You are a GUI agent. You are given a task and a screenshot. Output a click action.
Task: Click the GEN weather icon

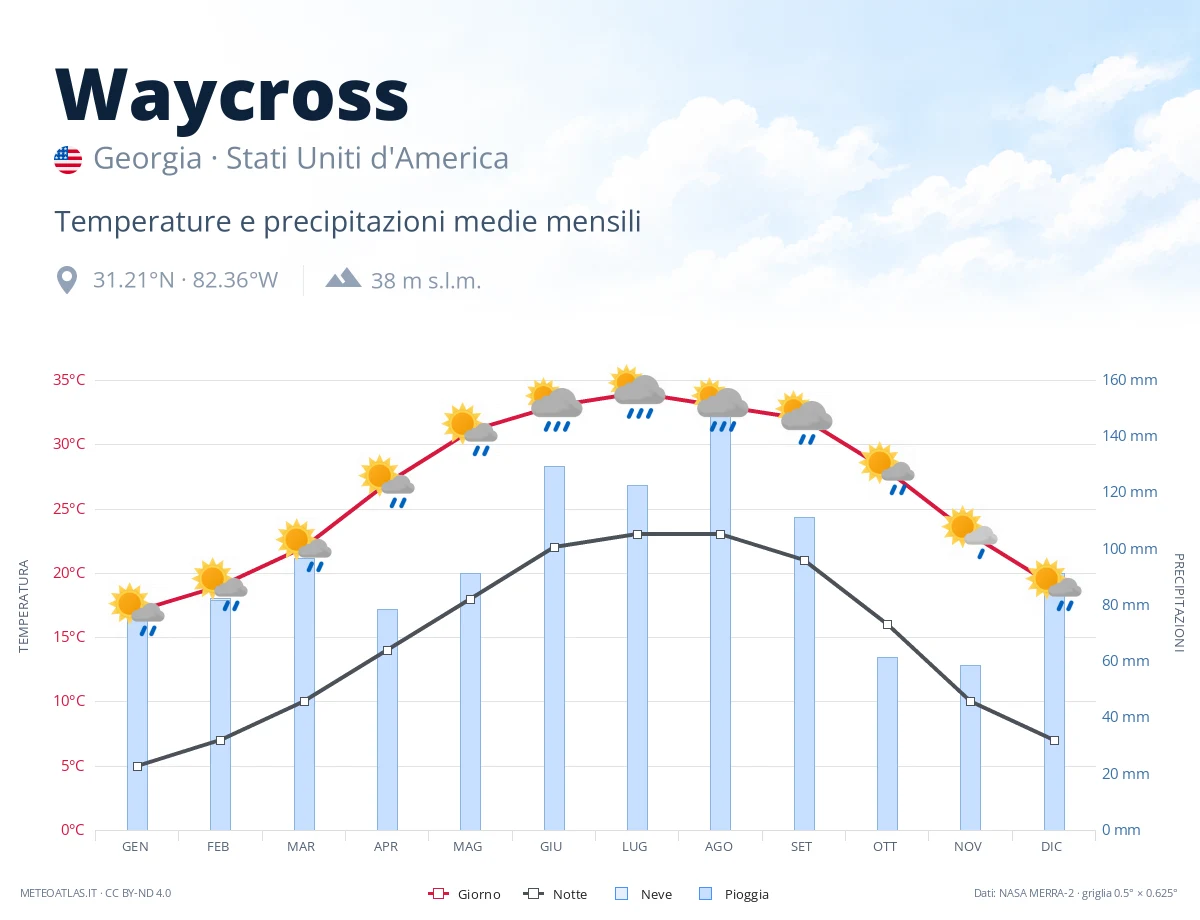(x=137, y=609)
